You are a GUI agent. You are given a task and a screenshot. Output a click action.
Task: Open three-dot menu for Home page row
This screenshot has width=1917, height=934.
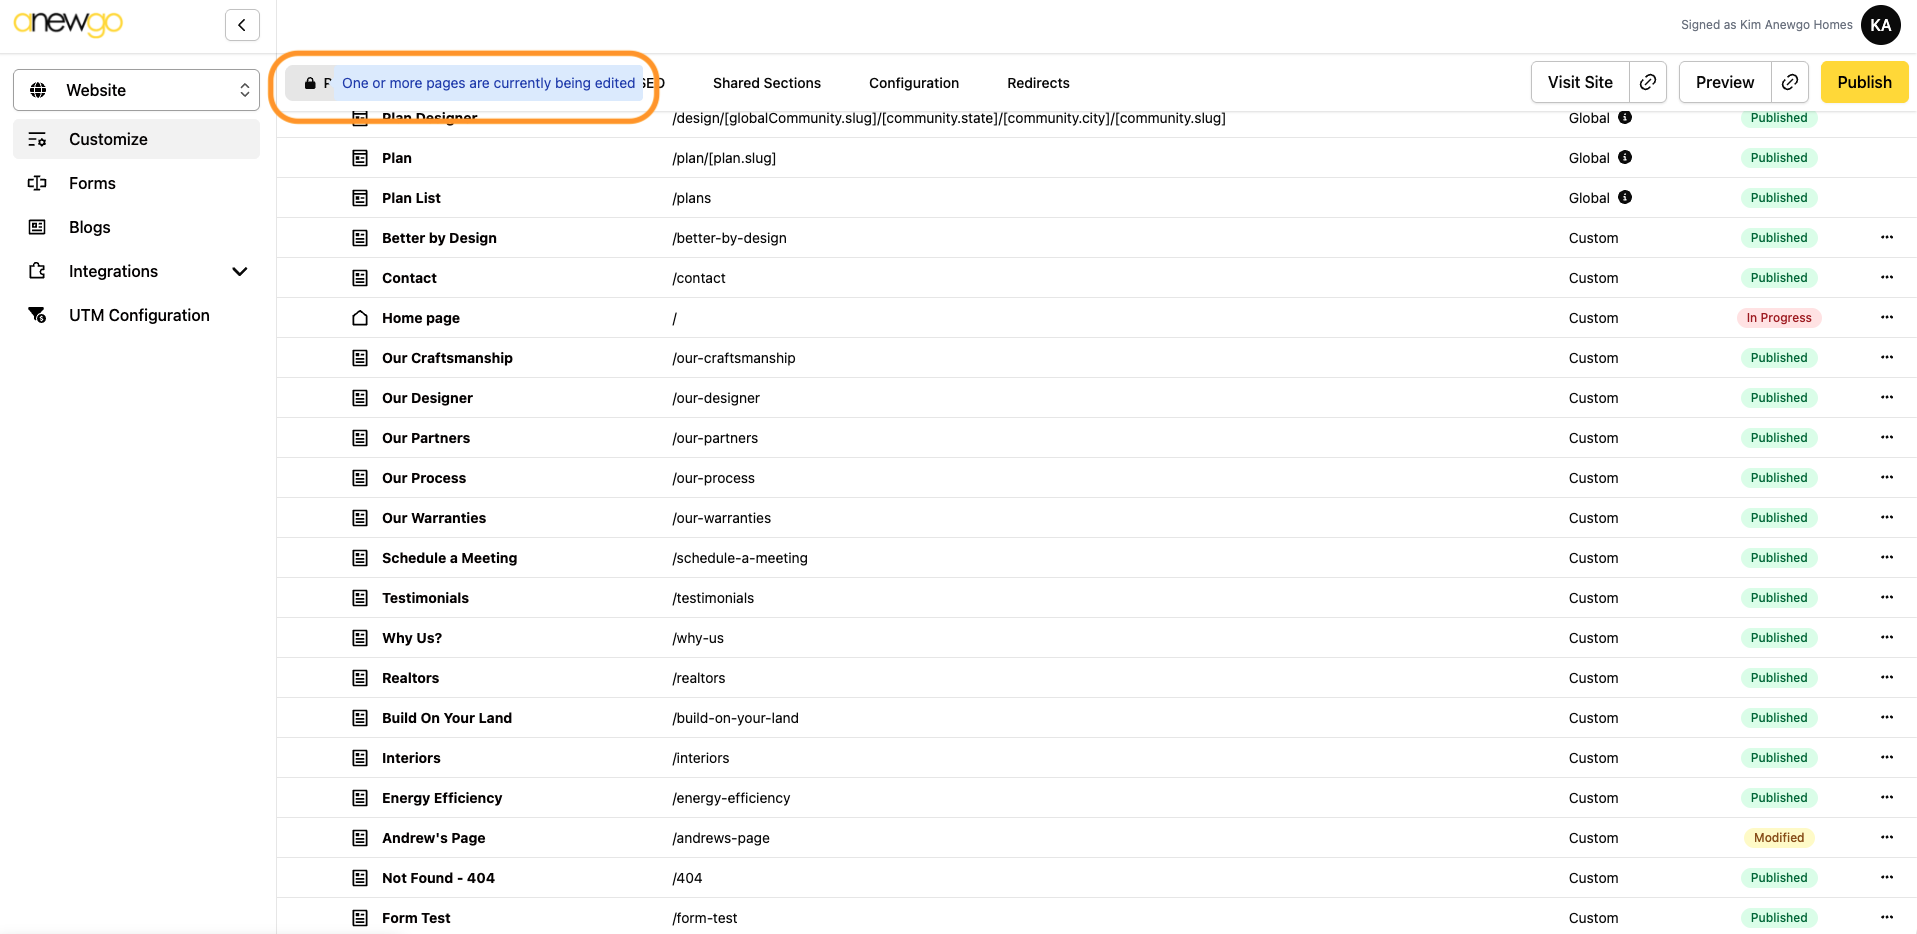click(x=1886, y=317)
